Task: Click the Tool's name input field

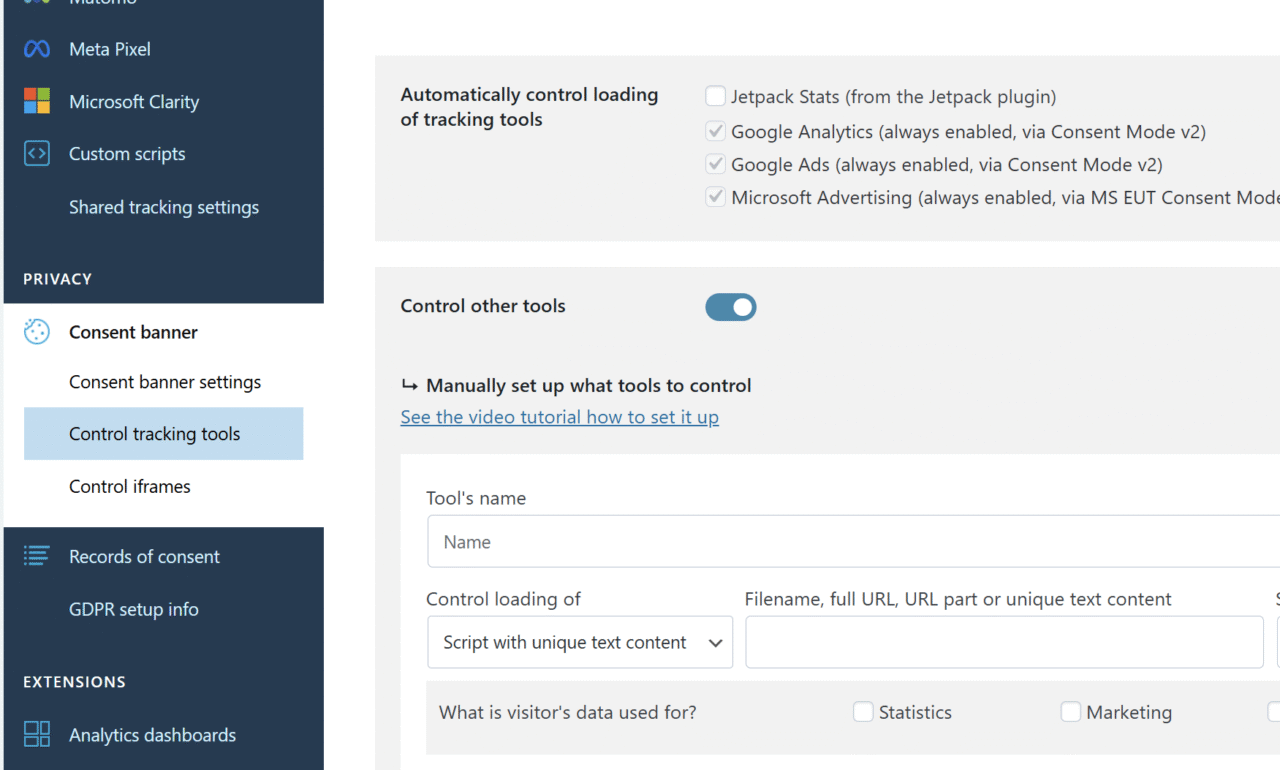Action: (852, 542)
